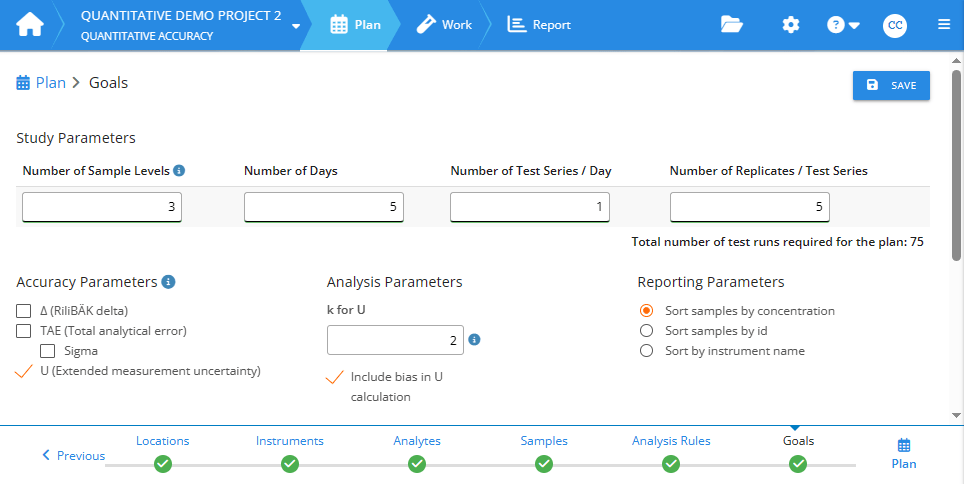Viewport: 964px width, 484px height.
Task: Enable the Δ (RiliBÄK delta) checkbox
Action: click(x=24, y=311)
